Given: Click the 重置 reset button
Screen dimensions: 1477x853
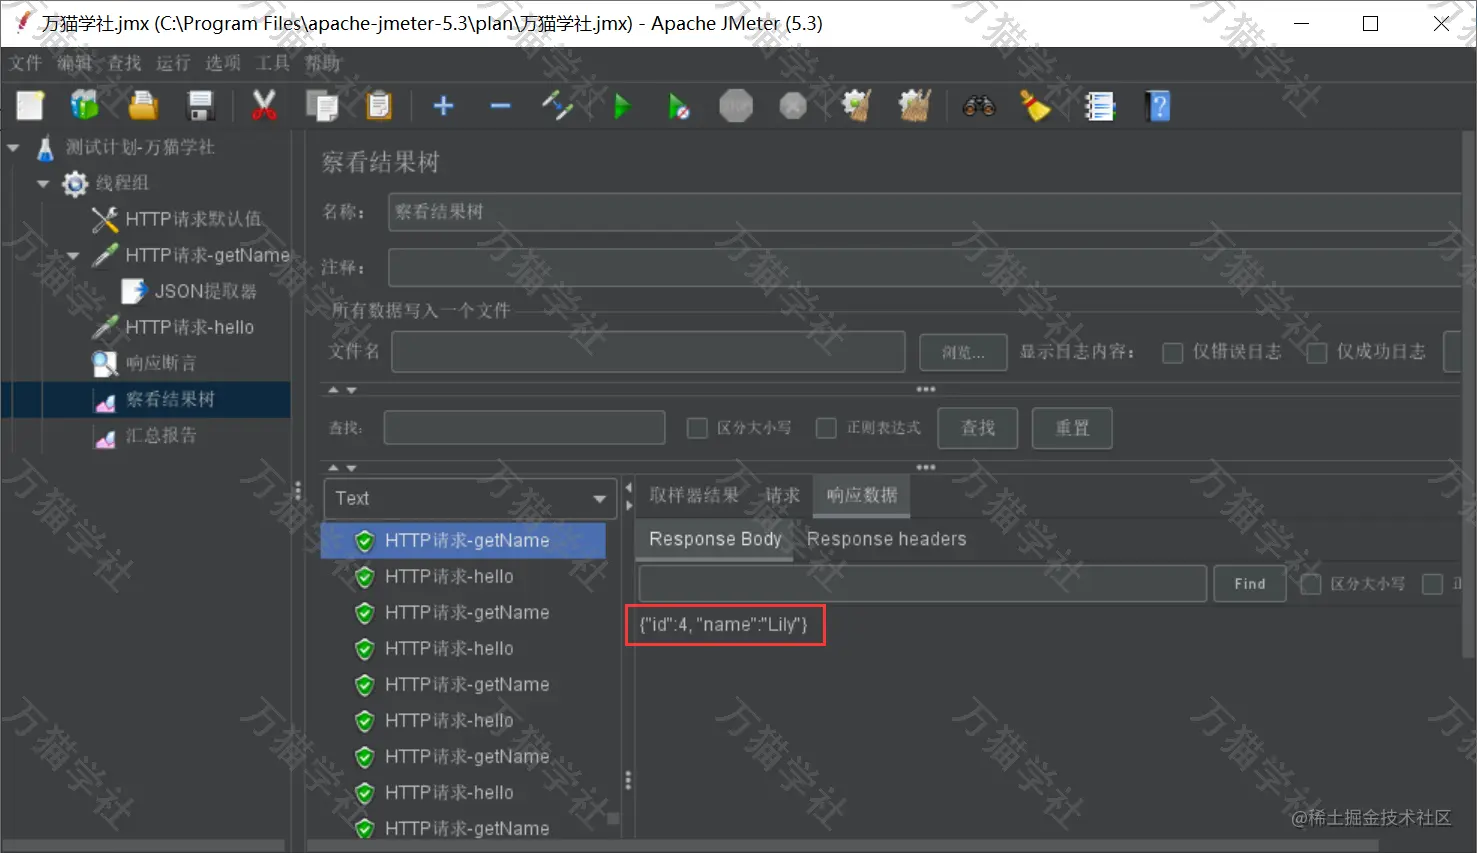Looking at the screenshot, I should tap(1072, 428).
